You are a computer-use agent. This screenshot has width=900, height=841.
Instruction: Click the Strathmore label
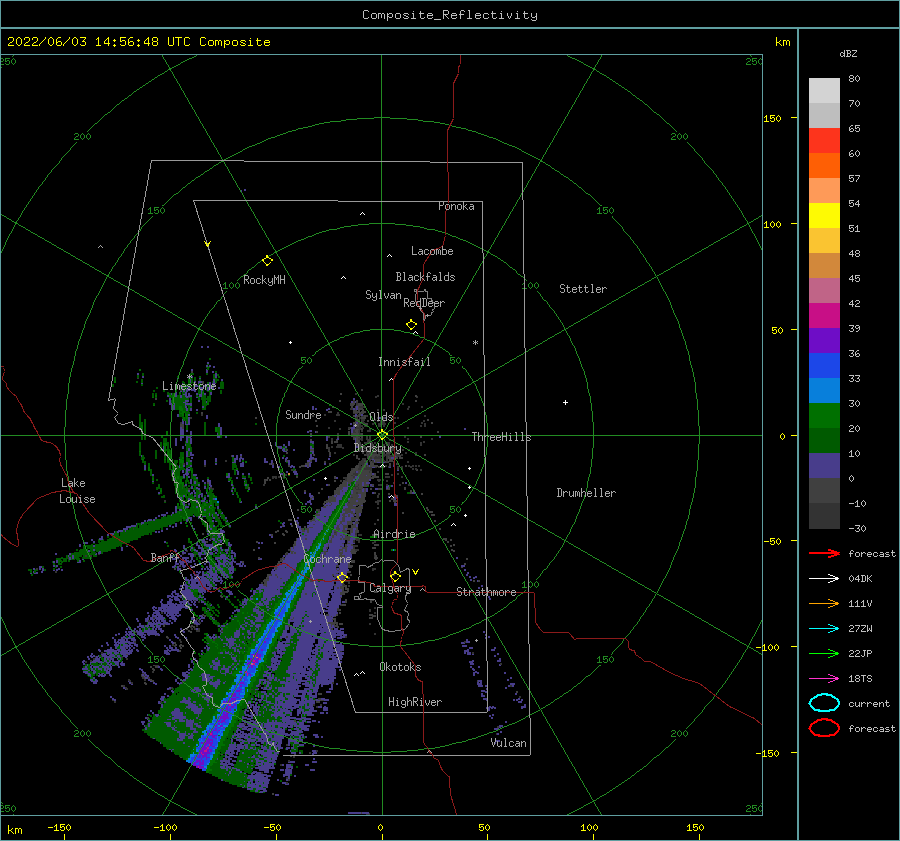[x=486, y=592]
